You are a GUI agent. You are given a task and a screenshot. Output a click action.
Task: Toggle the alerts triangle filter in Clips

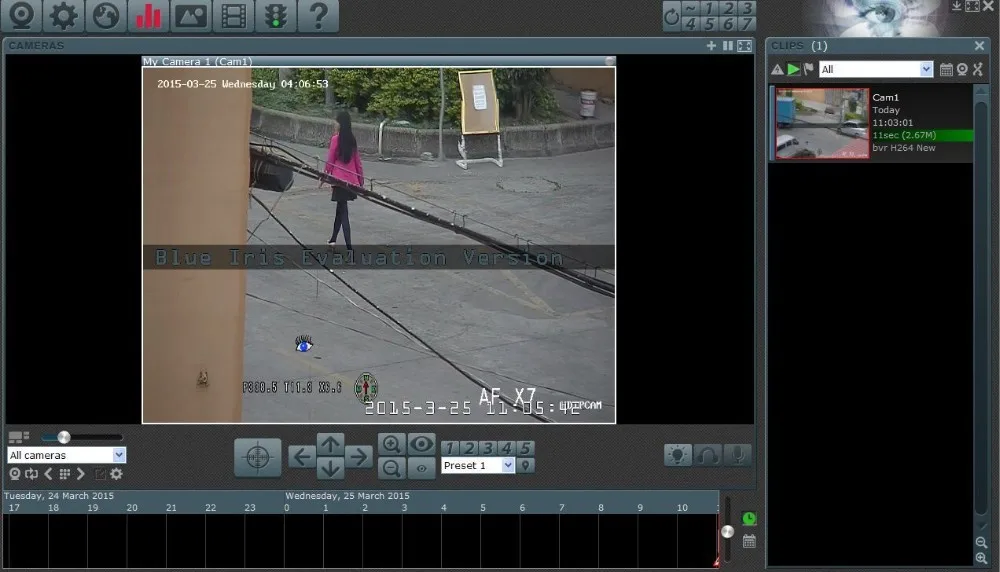click(x=777, y=70)
